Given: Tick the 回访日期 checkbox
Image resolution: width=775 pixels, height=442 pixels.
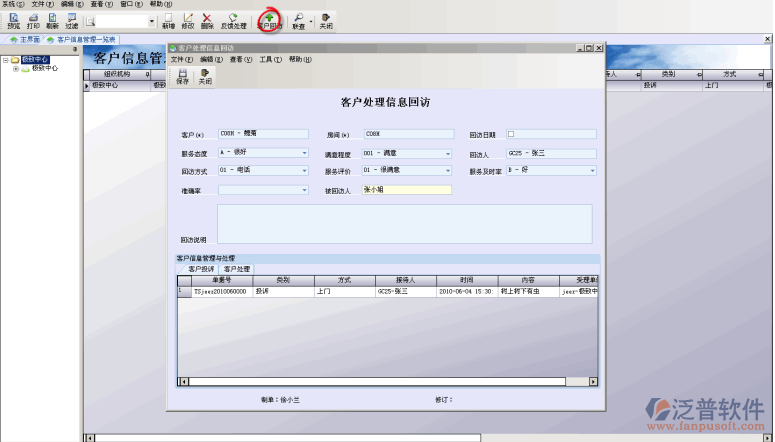Looking at the screenshot, I should (x=511, y=133).
